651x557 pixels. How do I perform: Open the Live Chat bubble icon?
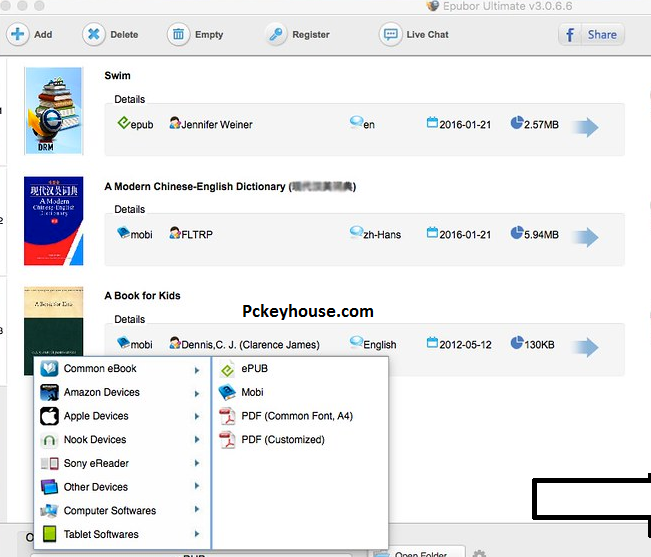(x=390, y=34)
